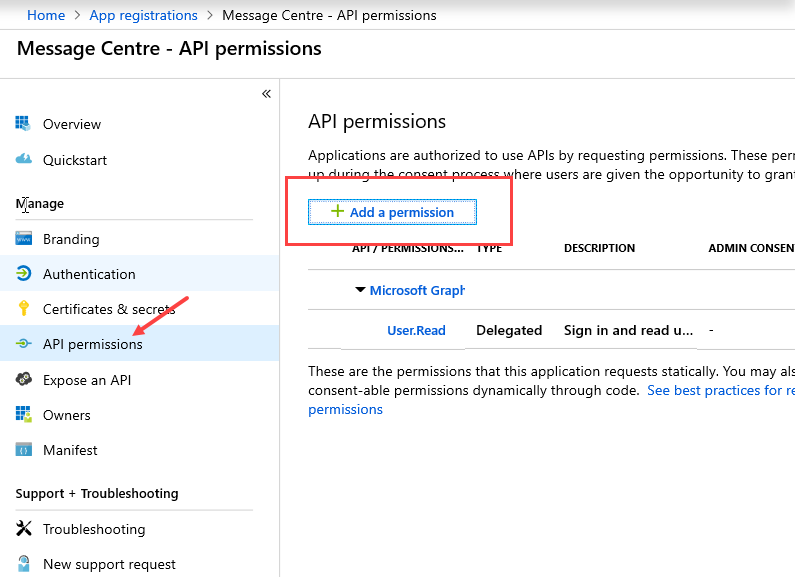This screenshot has height=577, width=795.
Task: Collapse the Microsoft Graph triangle arrow
Action: [360, 290]
